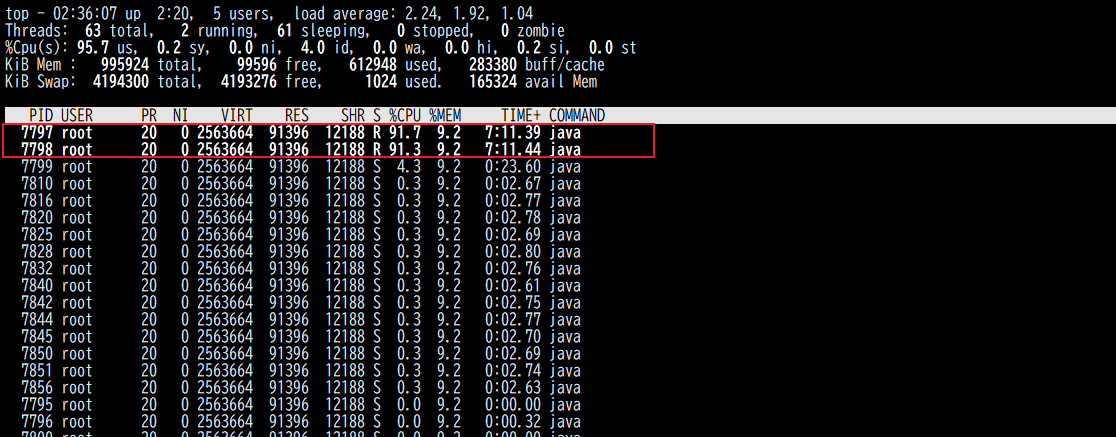The image size is (1116, 437).
Task: Click the USER column header
Action: (77, 115)
